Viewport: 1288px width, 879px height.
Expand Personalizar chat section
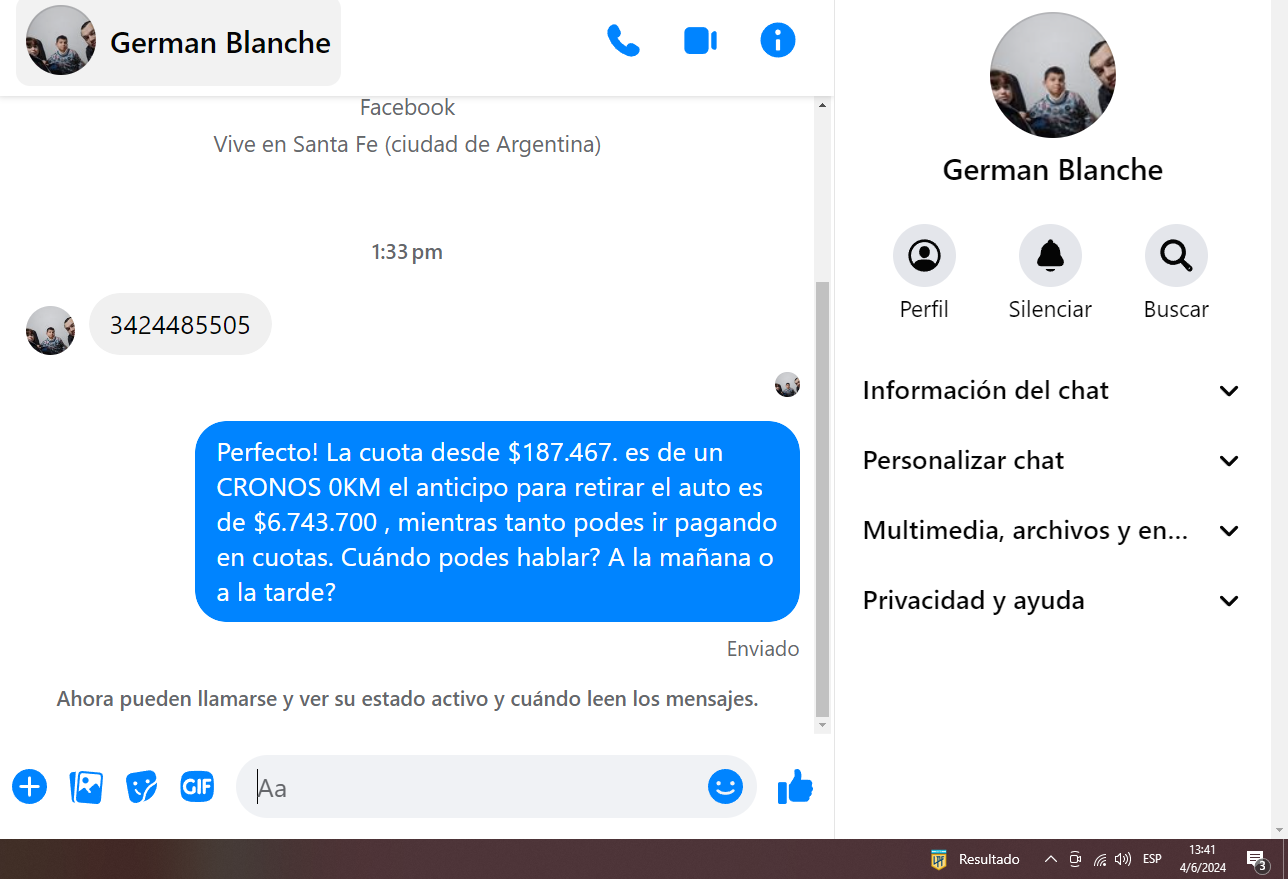pyautogui.click(x=1051, y=460)
